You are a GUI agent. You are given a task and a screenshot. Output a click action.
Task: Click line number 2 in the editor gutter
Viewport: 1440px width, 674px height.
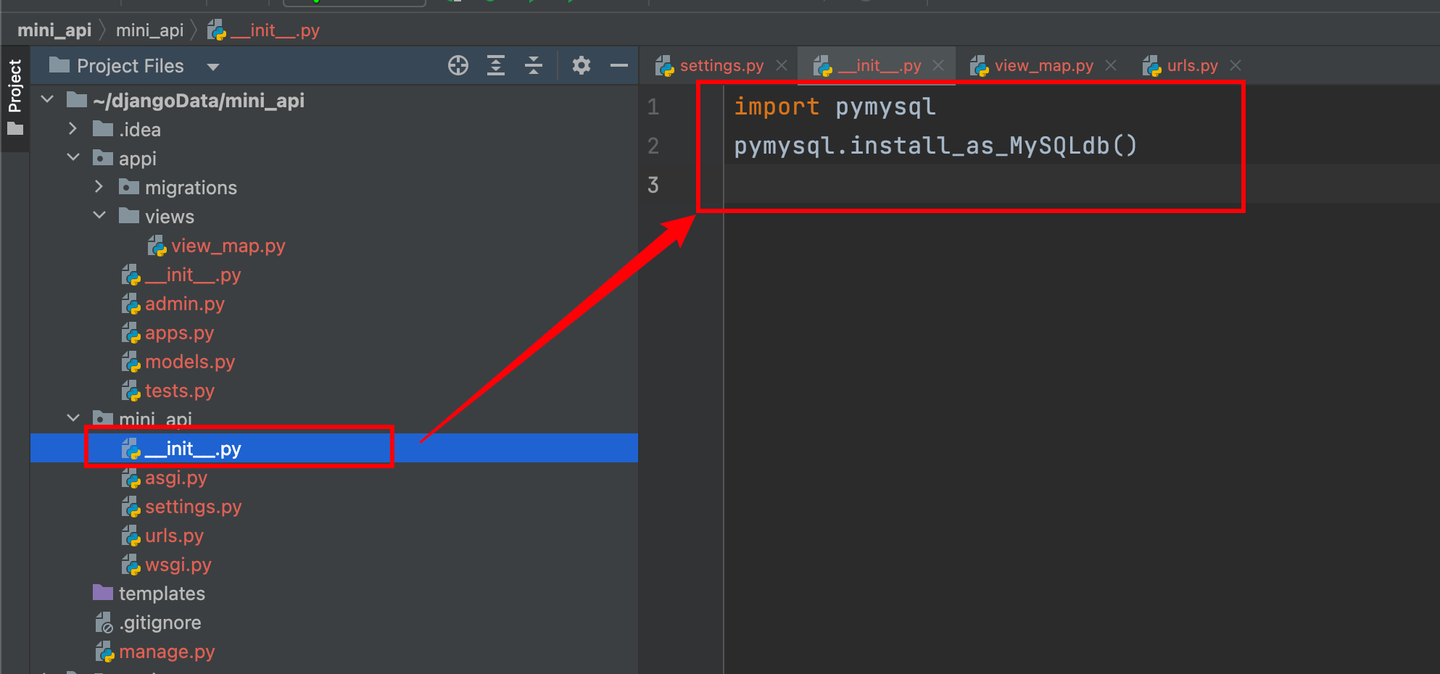653,145
